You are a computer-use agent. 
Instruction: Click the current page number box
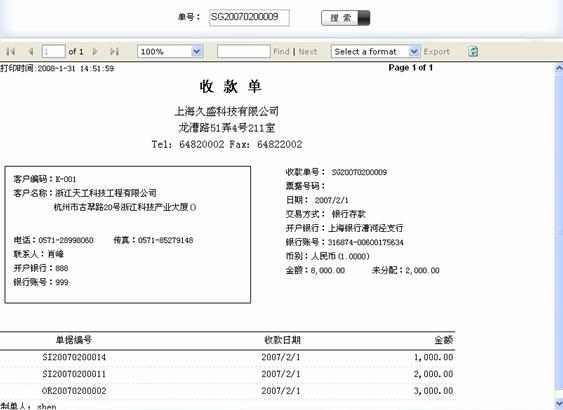pyautogui.click(x=53, y=51)
